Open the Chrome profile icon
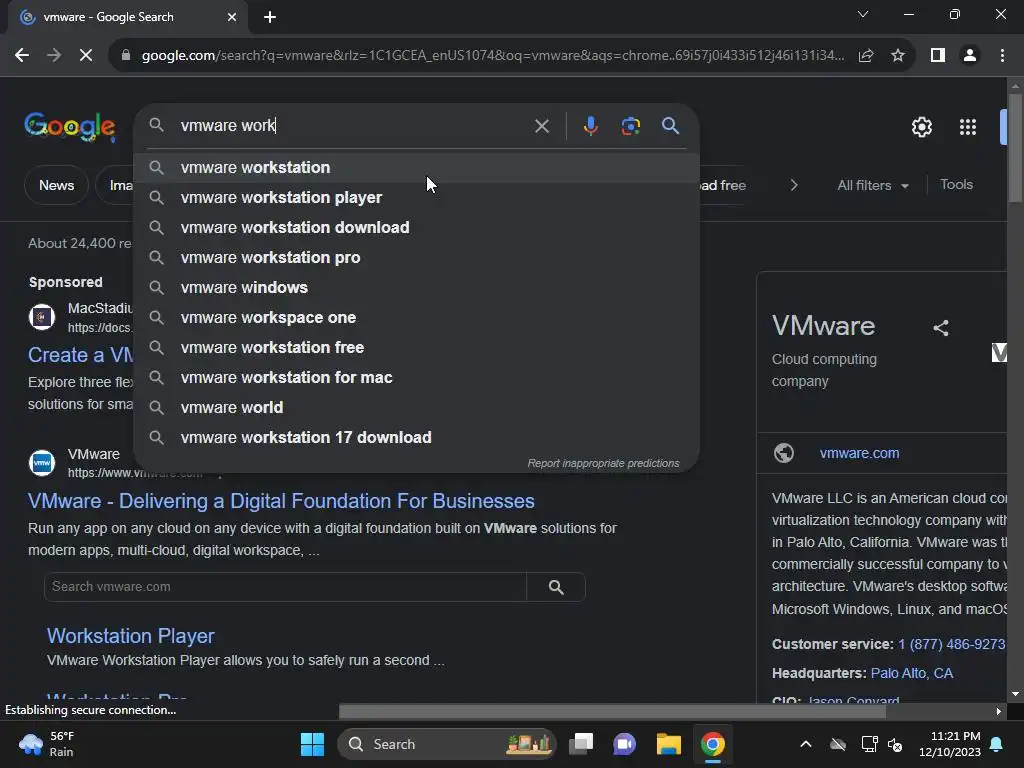The height and width of the screenshot is (768, 1024). click(x=970, y=56)
